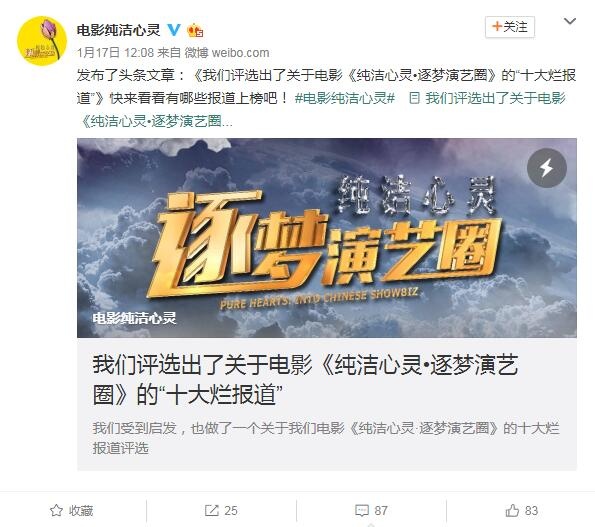Expand the post options chevron menu
The width and height of the screenshot is (595, 527).
570,21
